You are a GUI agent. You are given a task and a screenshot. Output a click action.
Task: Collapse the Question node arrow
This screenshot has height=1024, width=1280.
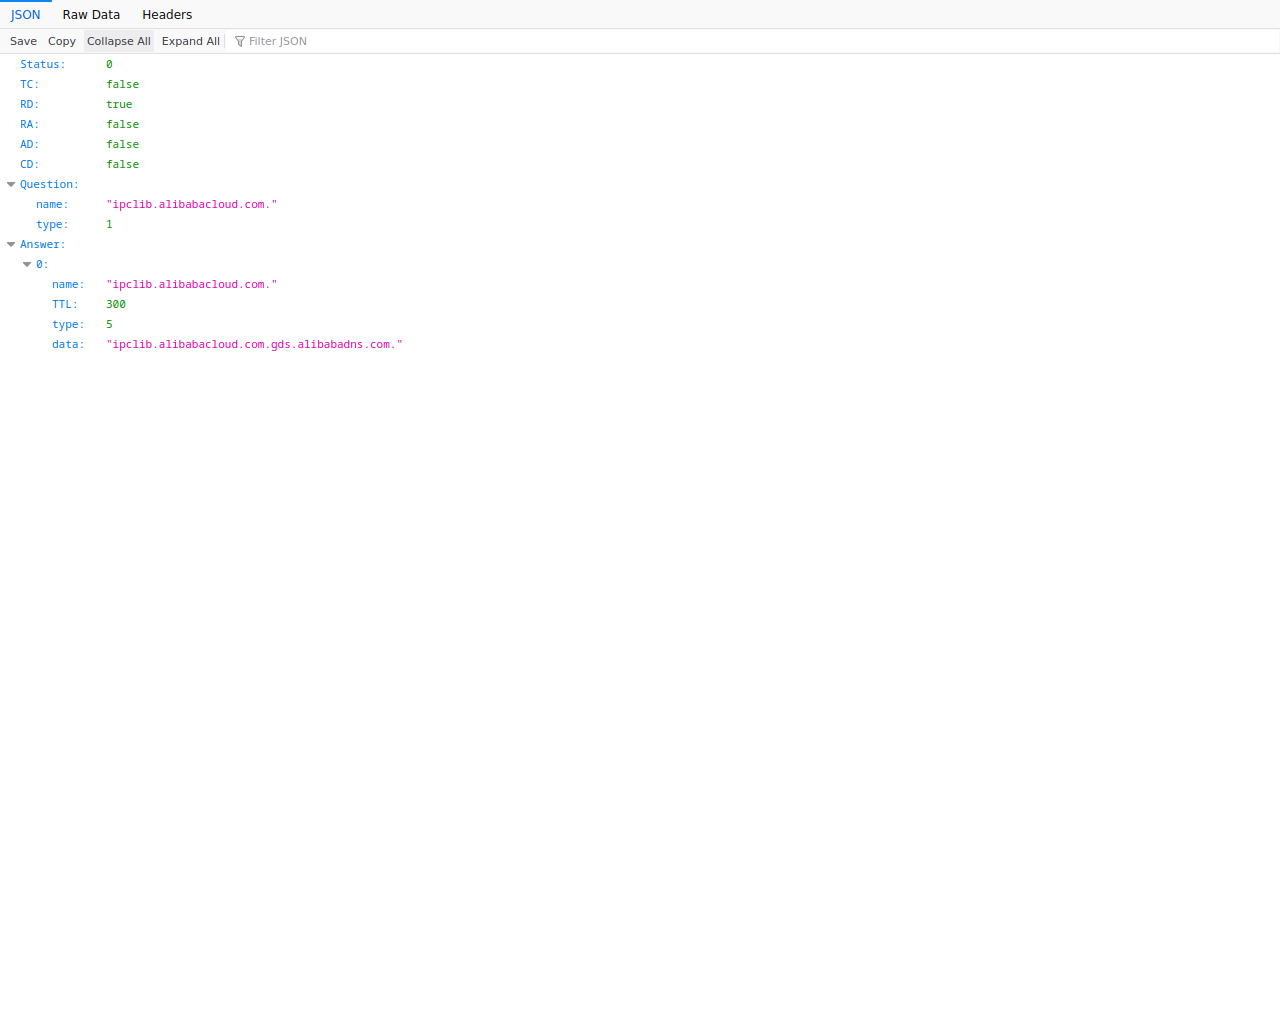coord(11,184)
